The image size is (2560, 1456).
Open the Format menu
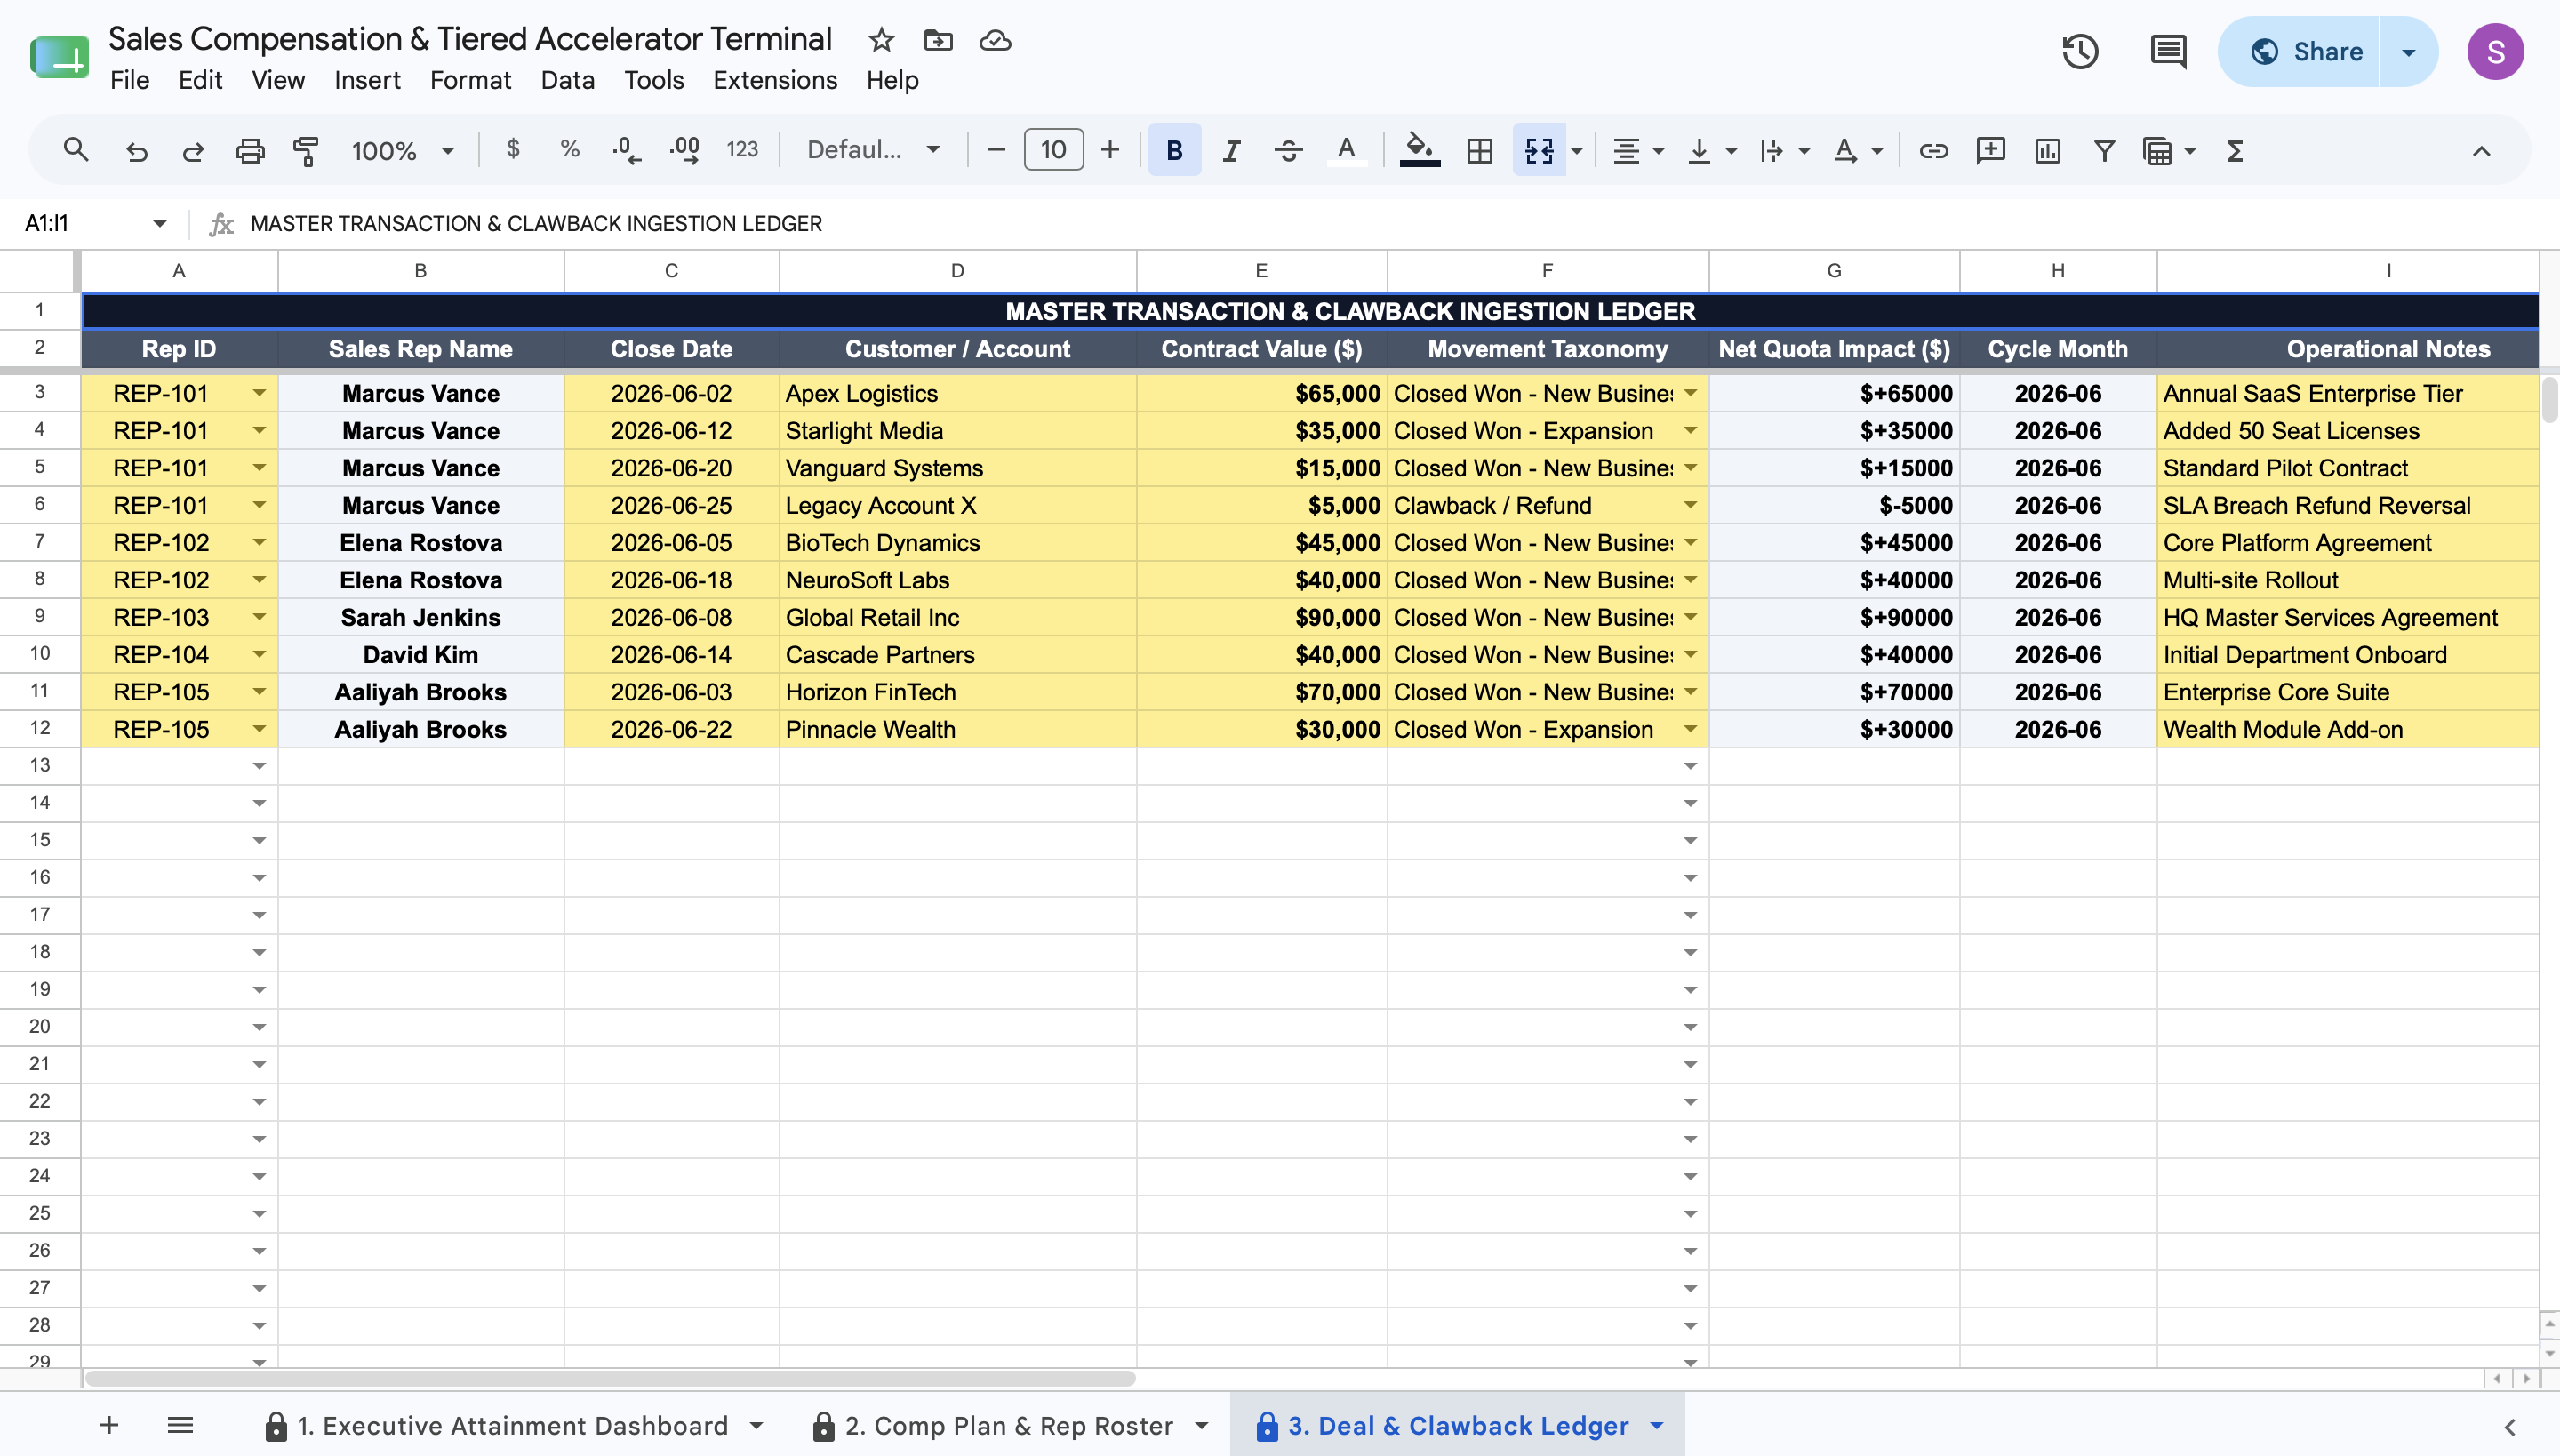tap(470, 80)
